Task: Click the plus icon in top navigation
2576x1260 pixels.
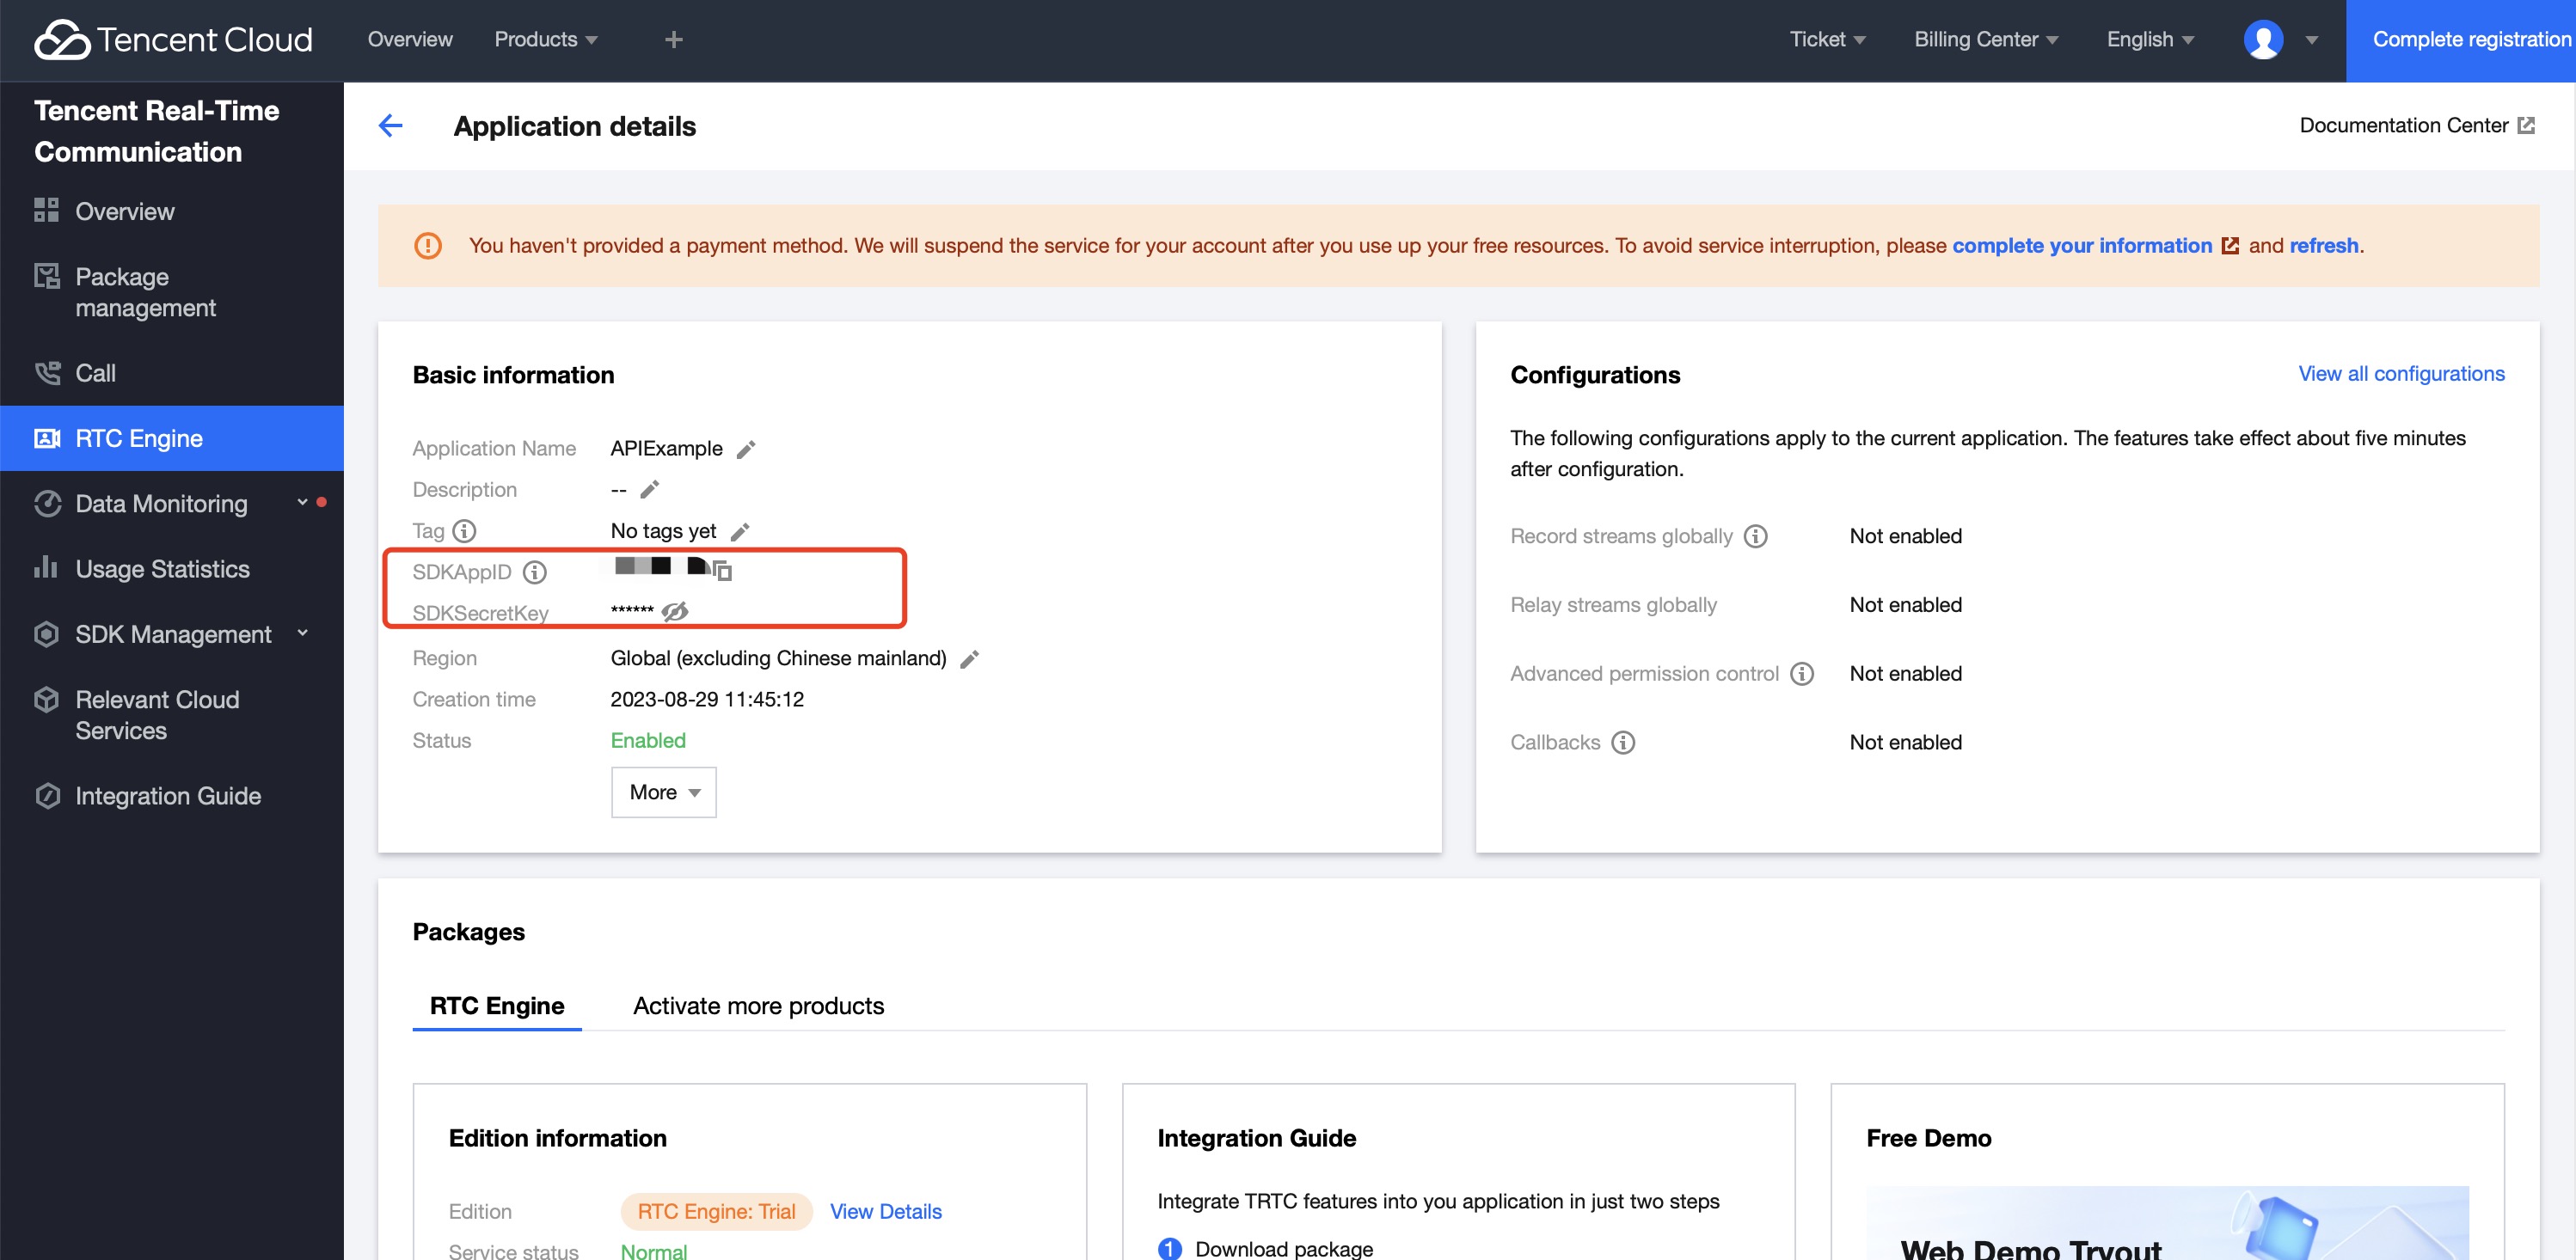Action: pos(673,40)
